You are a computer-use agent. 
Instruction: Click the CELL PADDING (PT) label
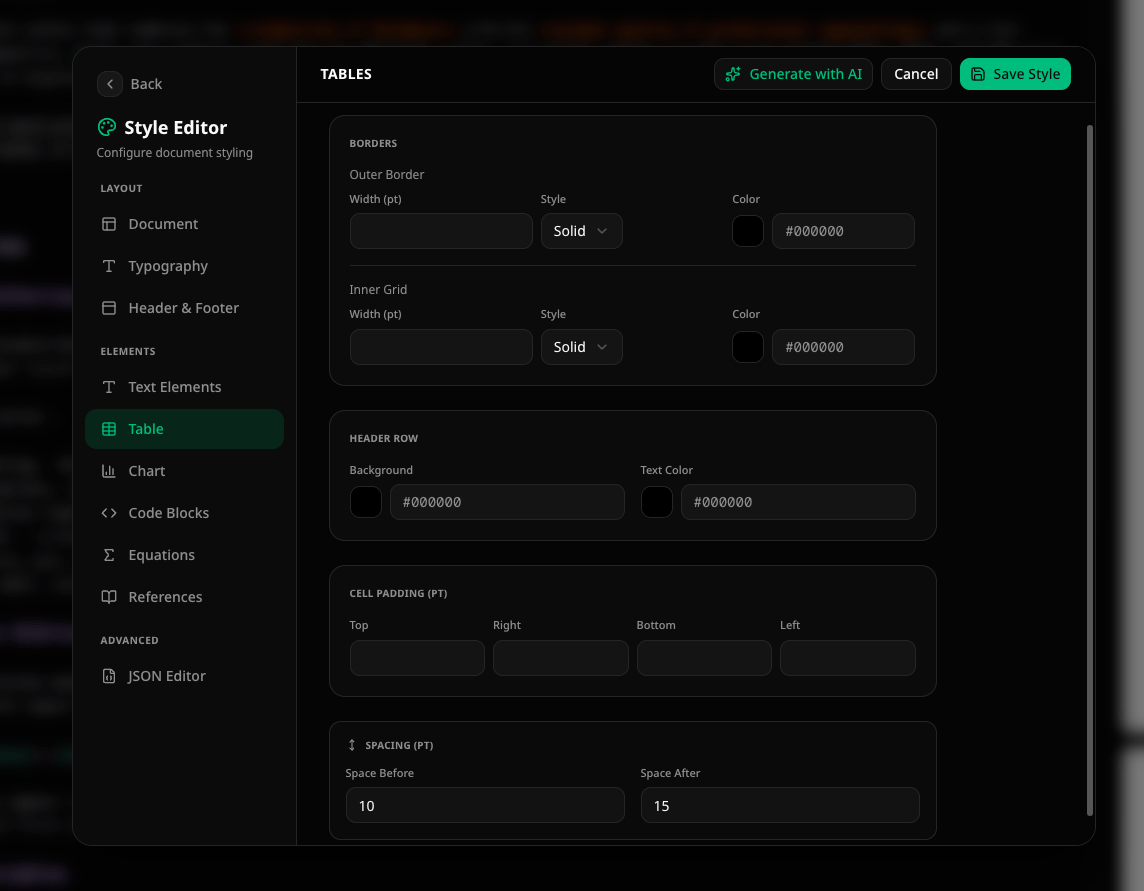pos(398,593)
